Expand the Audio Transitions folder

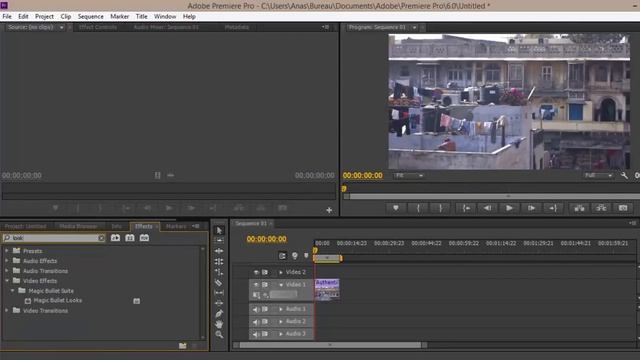(7, 271)
